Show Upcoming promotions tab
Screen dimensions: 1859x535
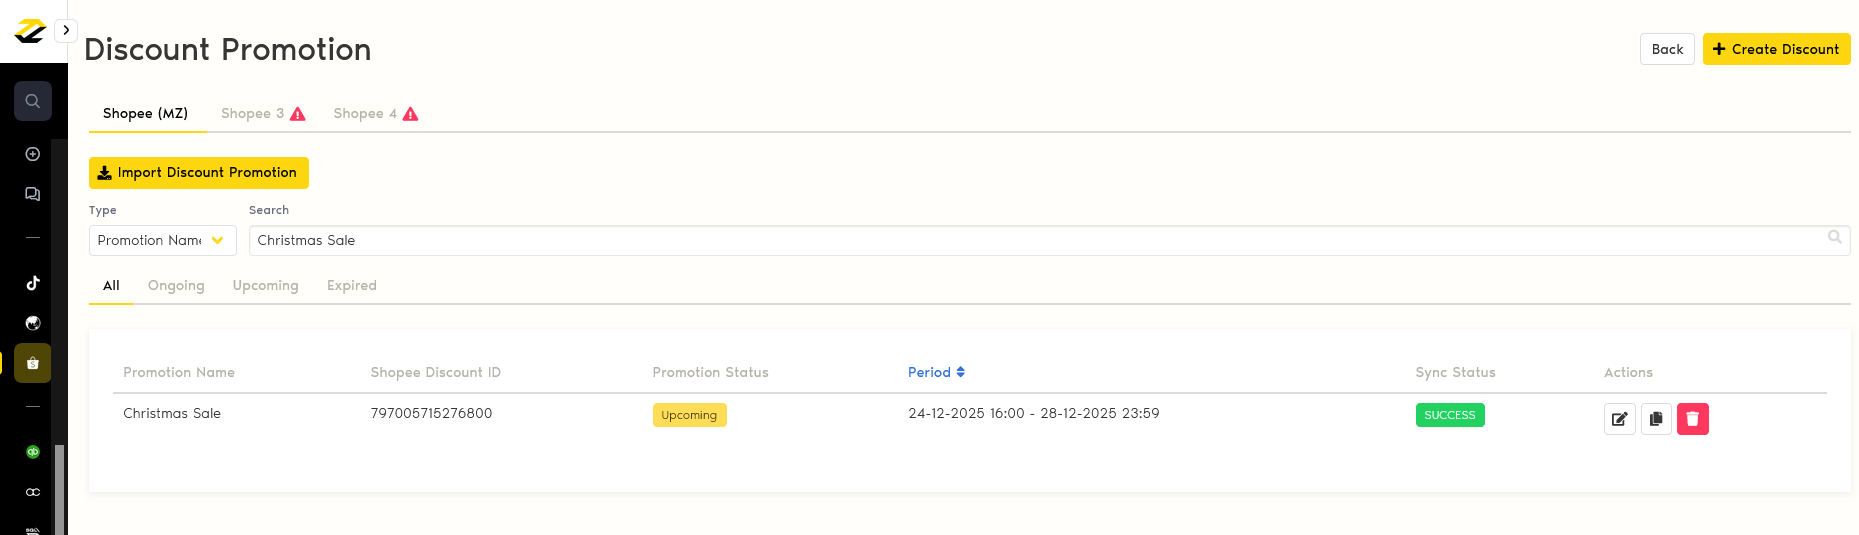pyautogui.click(x=265, y=286)
